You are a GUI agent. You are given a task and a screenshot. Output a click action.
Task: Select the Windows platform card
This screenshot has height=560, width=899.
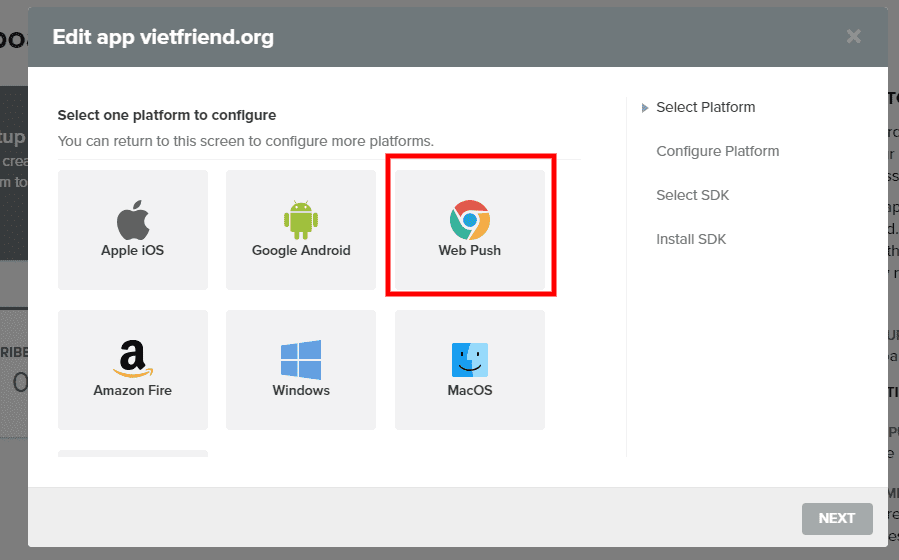[x=301, y=370]
